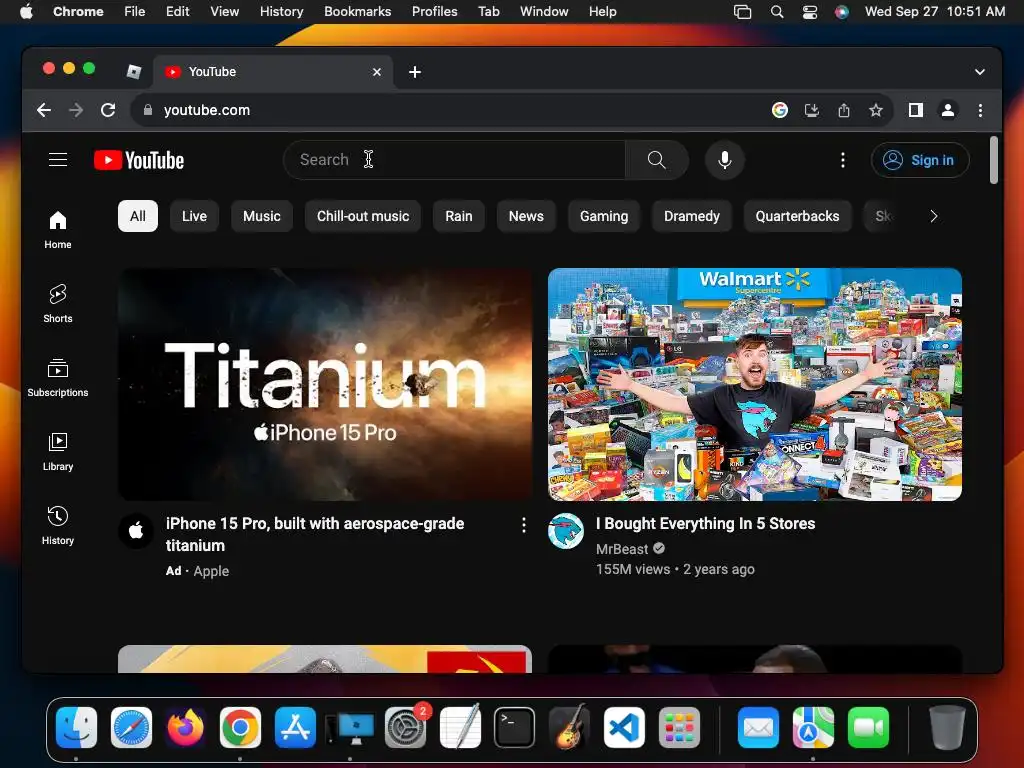Click the Apple channel avatar
Screen dimensions: 1024x768
136,530
